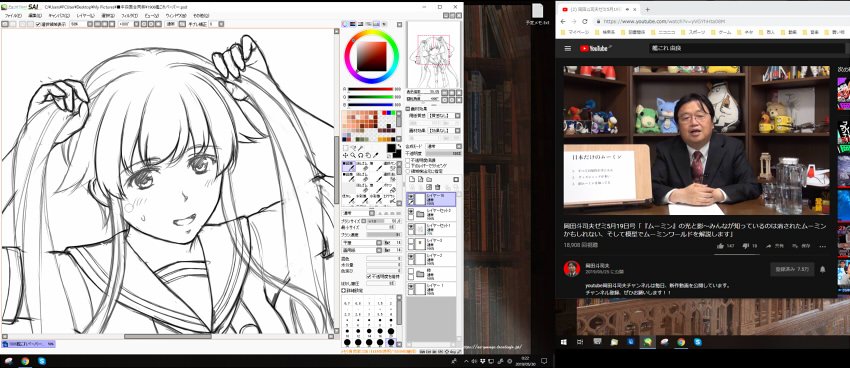The width and height of the screenshot is (850, 368).
Task: Swap foreground and background colors arrow
Action: [400, 146]
